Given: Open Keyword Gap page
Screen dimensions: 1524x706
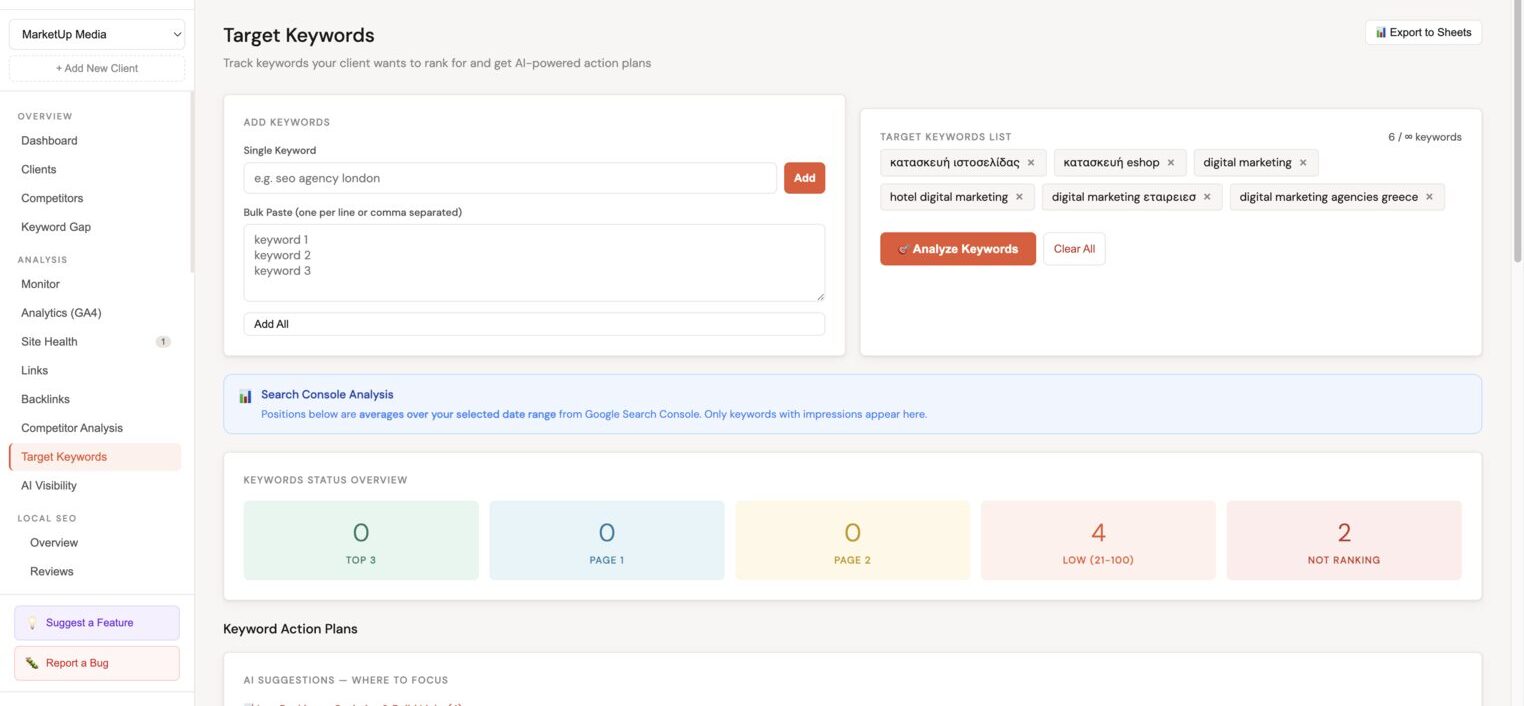Looking at the screenshot, I should tap(56, 227).
